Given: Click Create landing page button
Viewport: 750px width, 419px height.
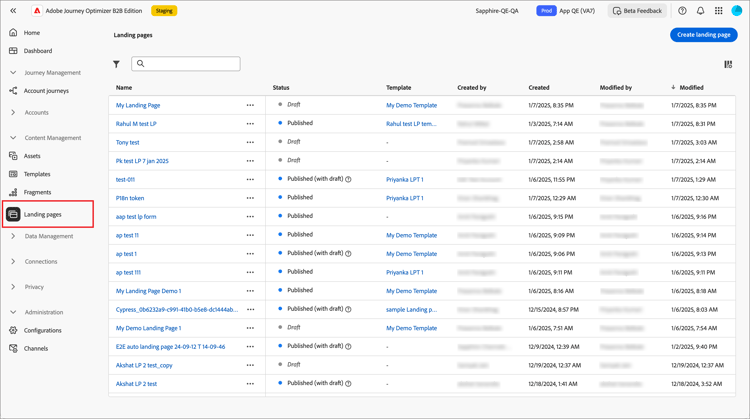Looking at the screenshot, I should (x=703, y=35).
